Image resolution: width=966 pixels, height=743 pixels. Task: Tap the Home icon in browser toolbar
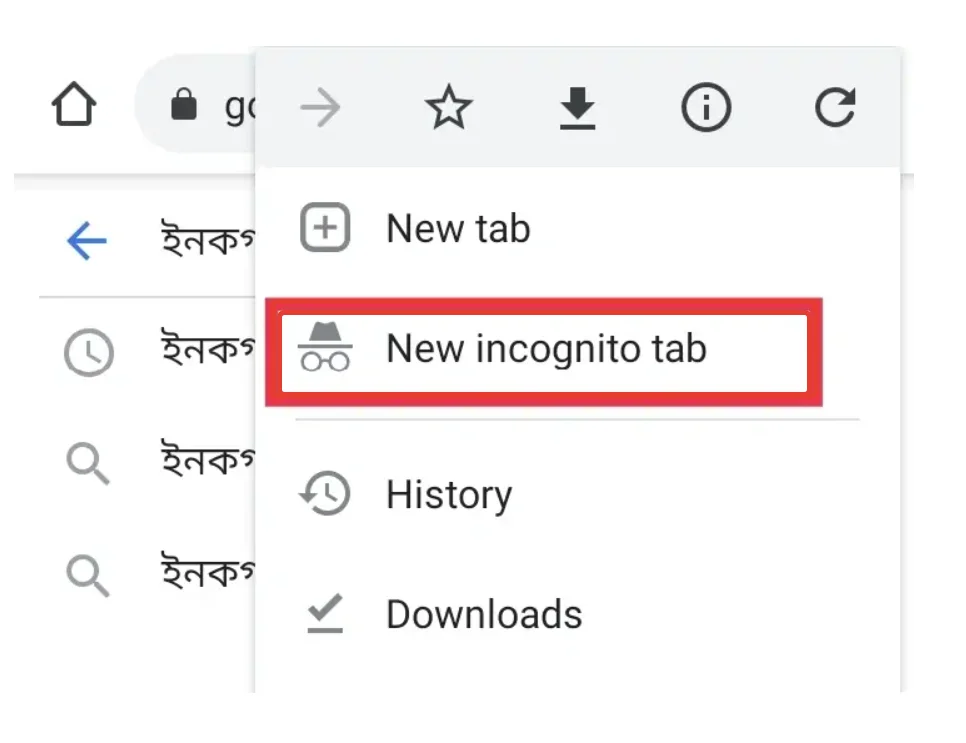click(74, 104)
